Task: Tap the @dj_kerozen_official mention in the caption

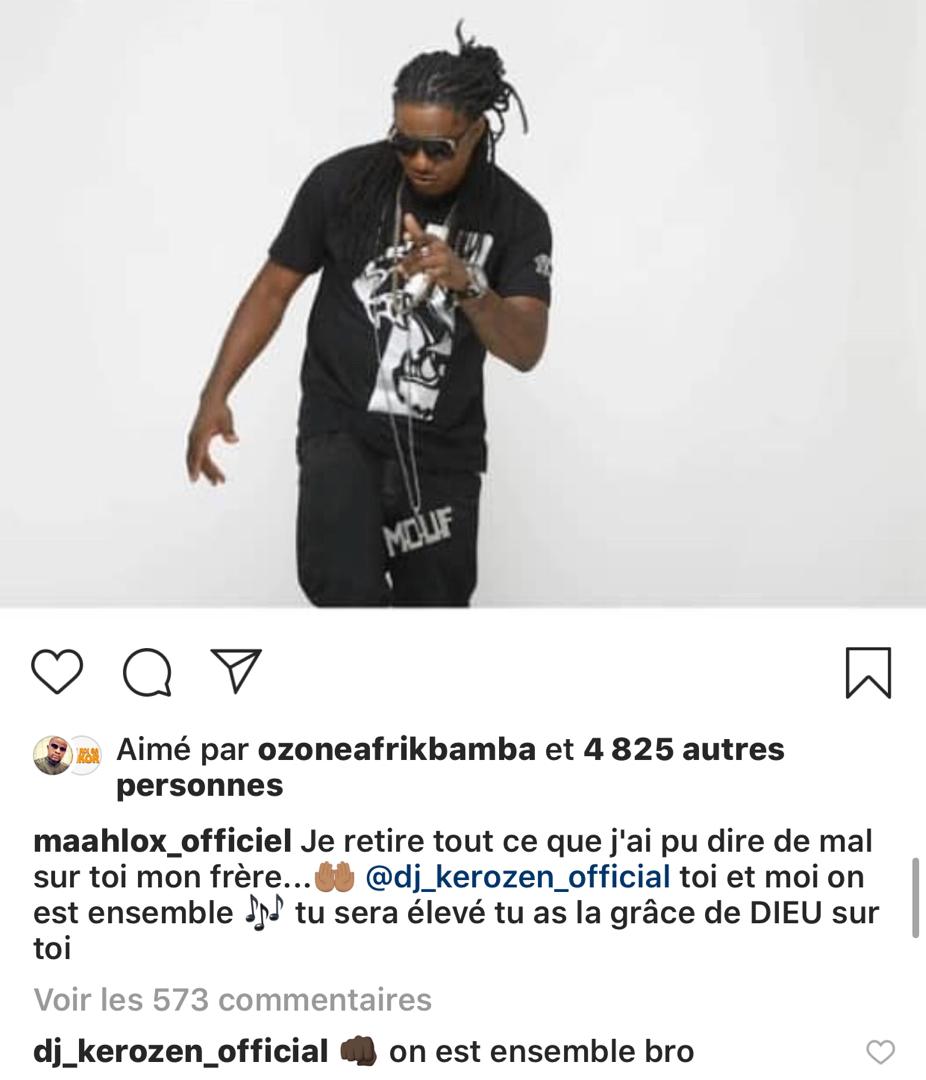Action: tap(517, 878)
